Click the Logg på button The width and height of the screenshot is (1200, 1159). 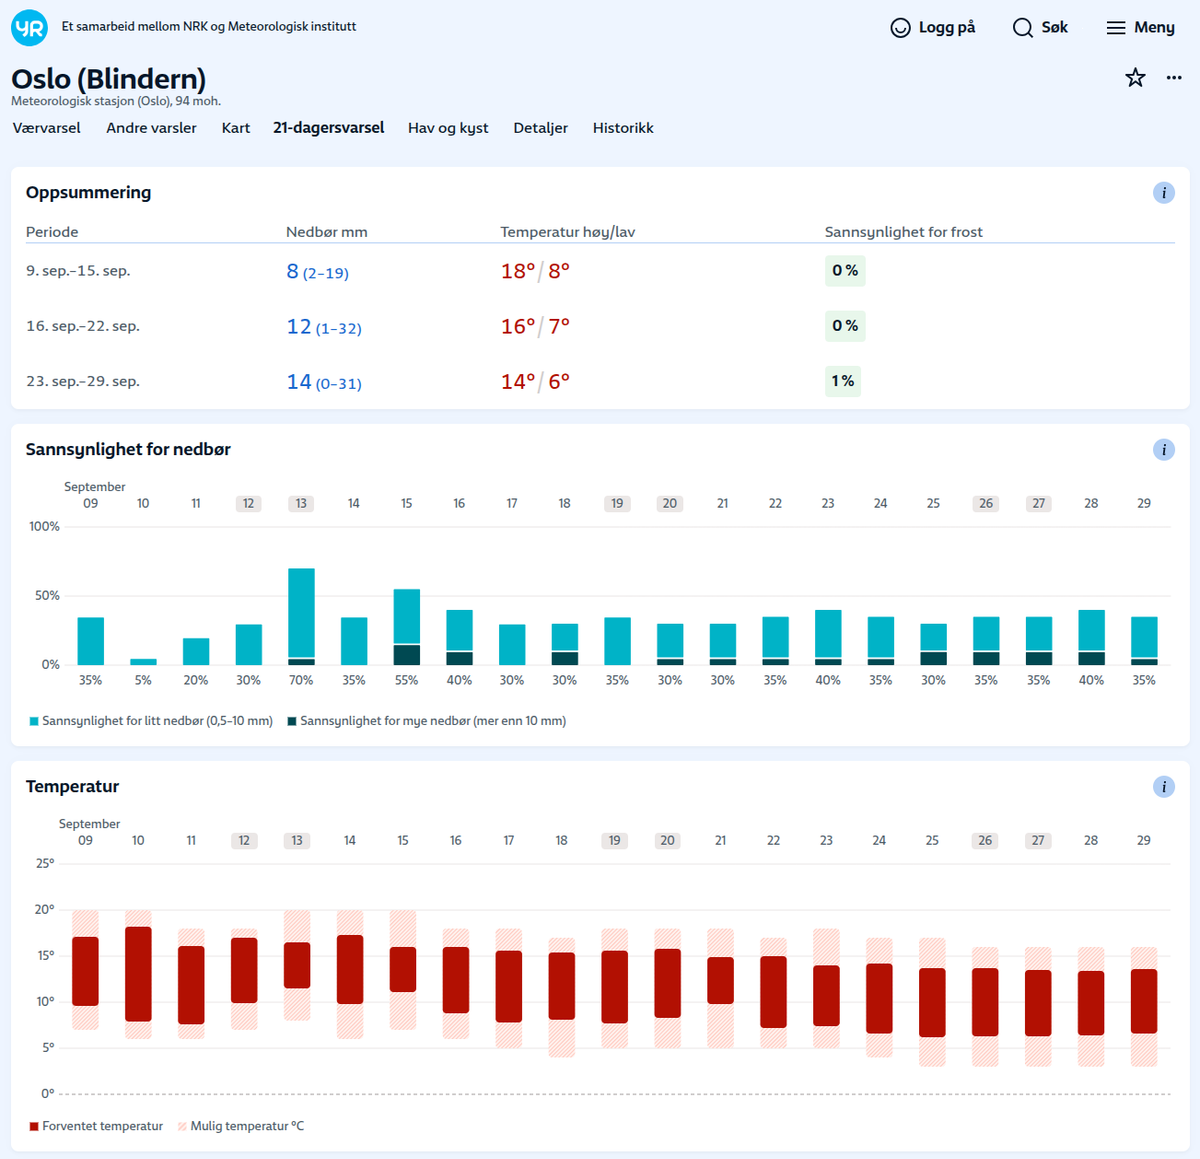coord(933,28)
